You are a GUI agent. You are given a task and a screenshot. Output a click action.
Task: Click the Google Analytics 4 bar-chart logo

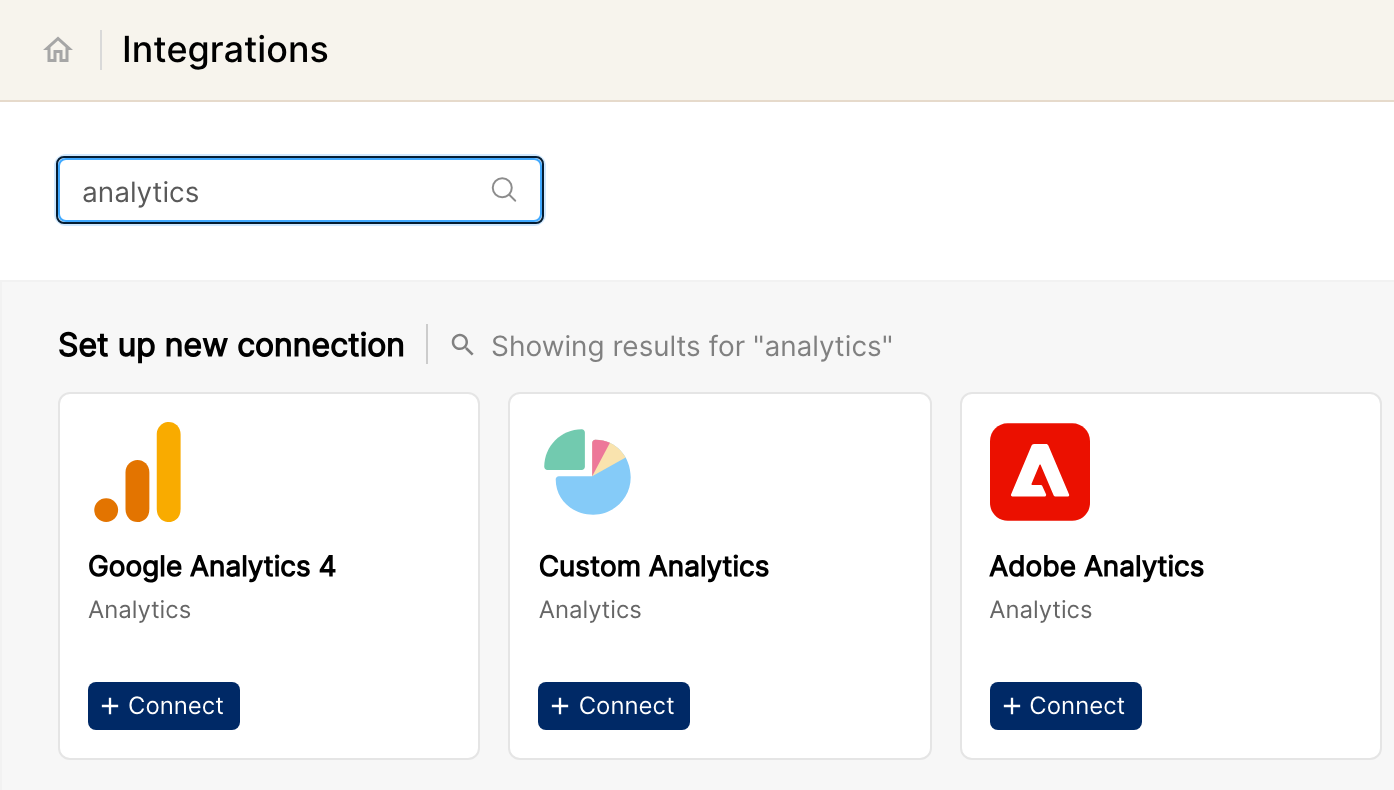(138, 472)
